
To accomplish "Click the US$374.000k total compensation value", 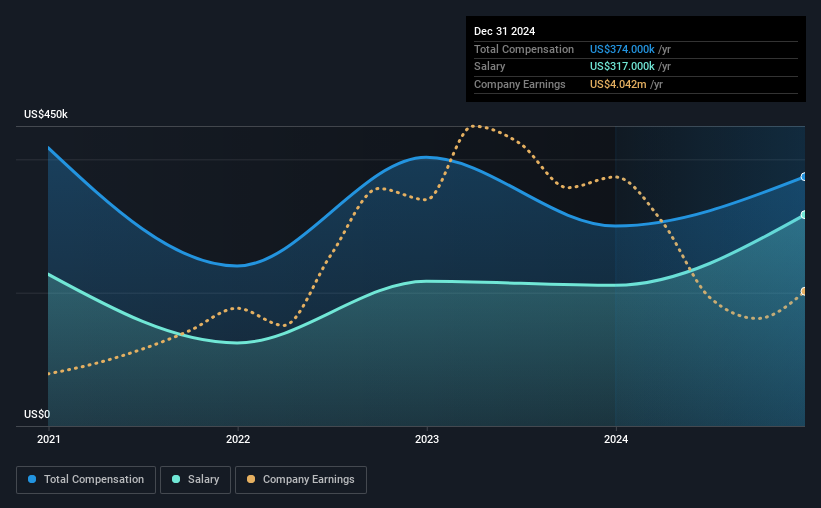I will click(x=622, y=49).
